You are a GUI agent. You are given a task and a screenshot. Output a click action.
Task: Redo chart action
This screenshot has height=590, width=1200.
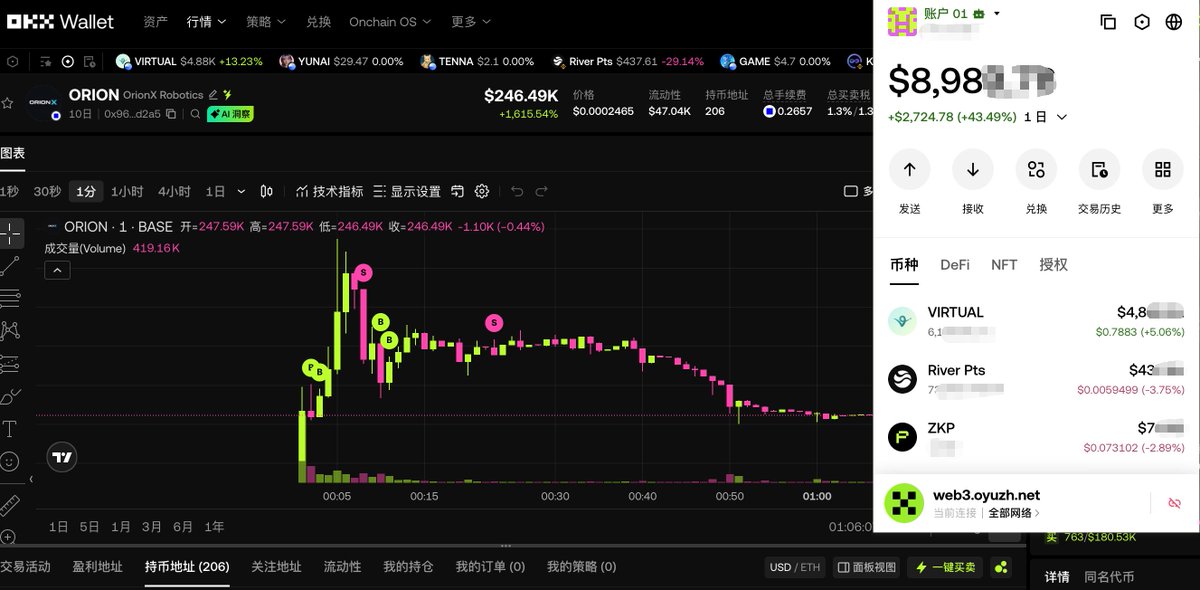click(542, 191)
